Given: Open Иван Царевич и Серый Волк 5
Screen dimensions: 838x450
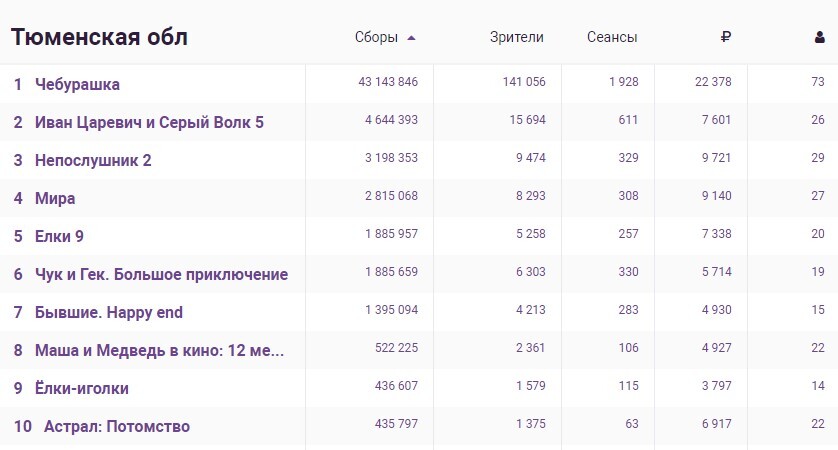Looking at the screenshot, I should [149, 122].
